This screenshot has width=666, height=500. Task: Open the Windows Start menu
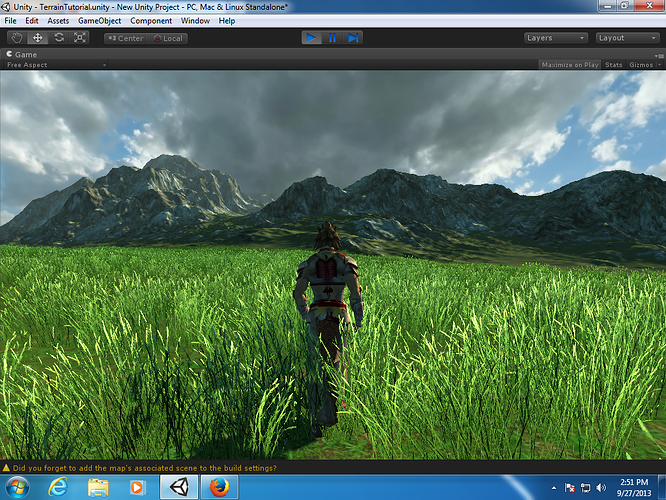tap(17, 487)
